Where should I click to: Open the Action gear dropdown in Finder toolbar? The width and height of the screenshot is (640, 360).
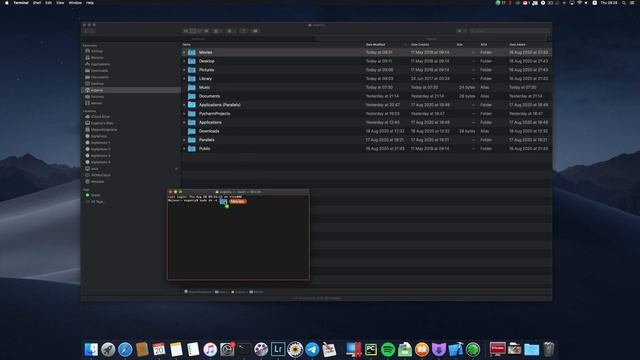tap(231, 31)
